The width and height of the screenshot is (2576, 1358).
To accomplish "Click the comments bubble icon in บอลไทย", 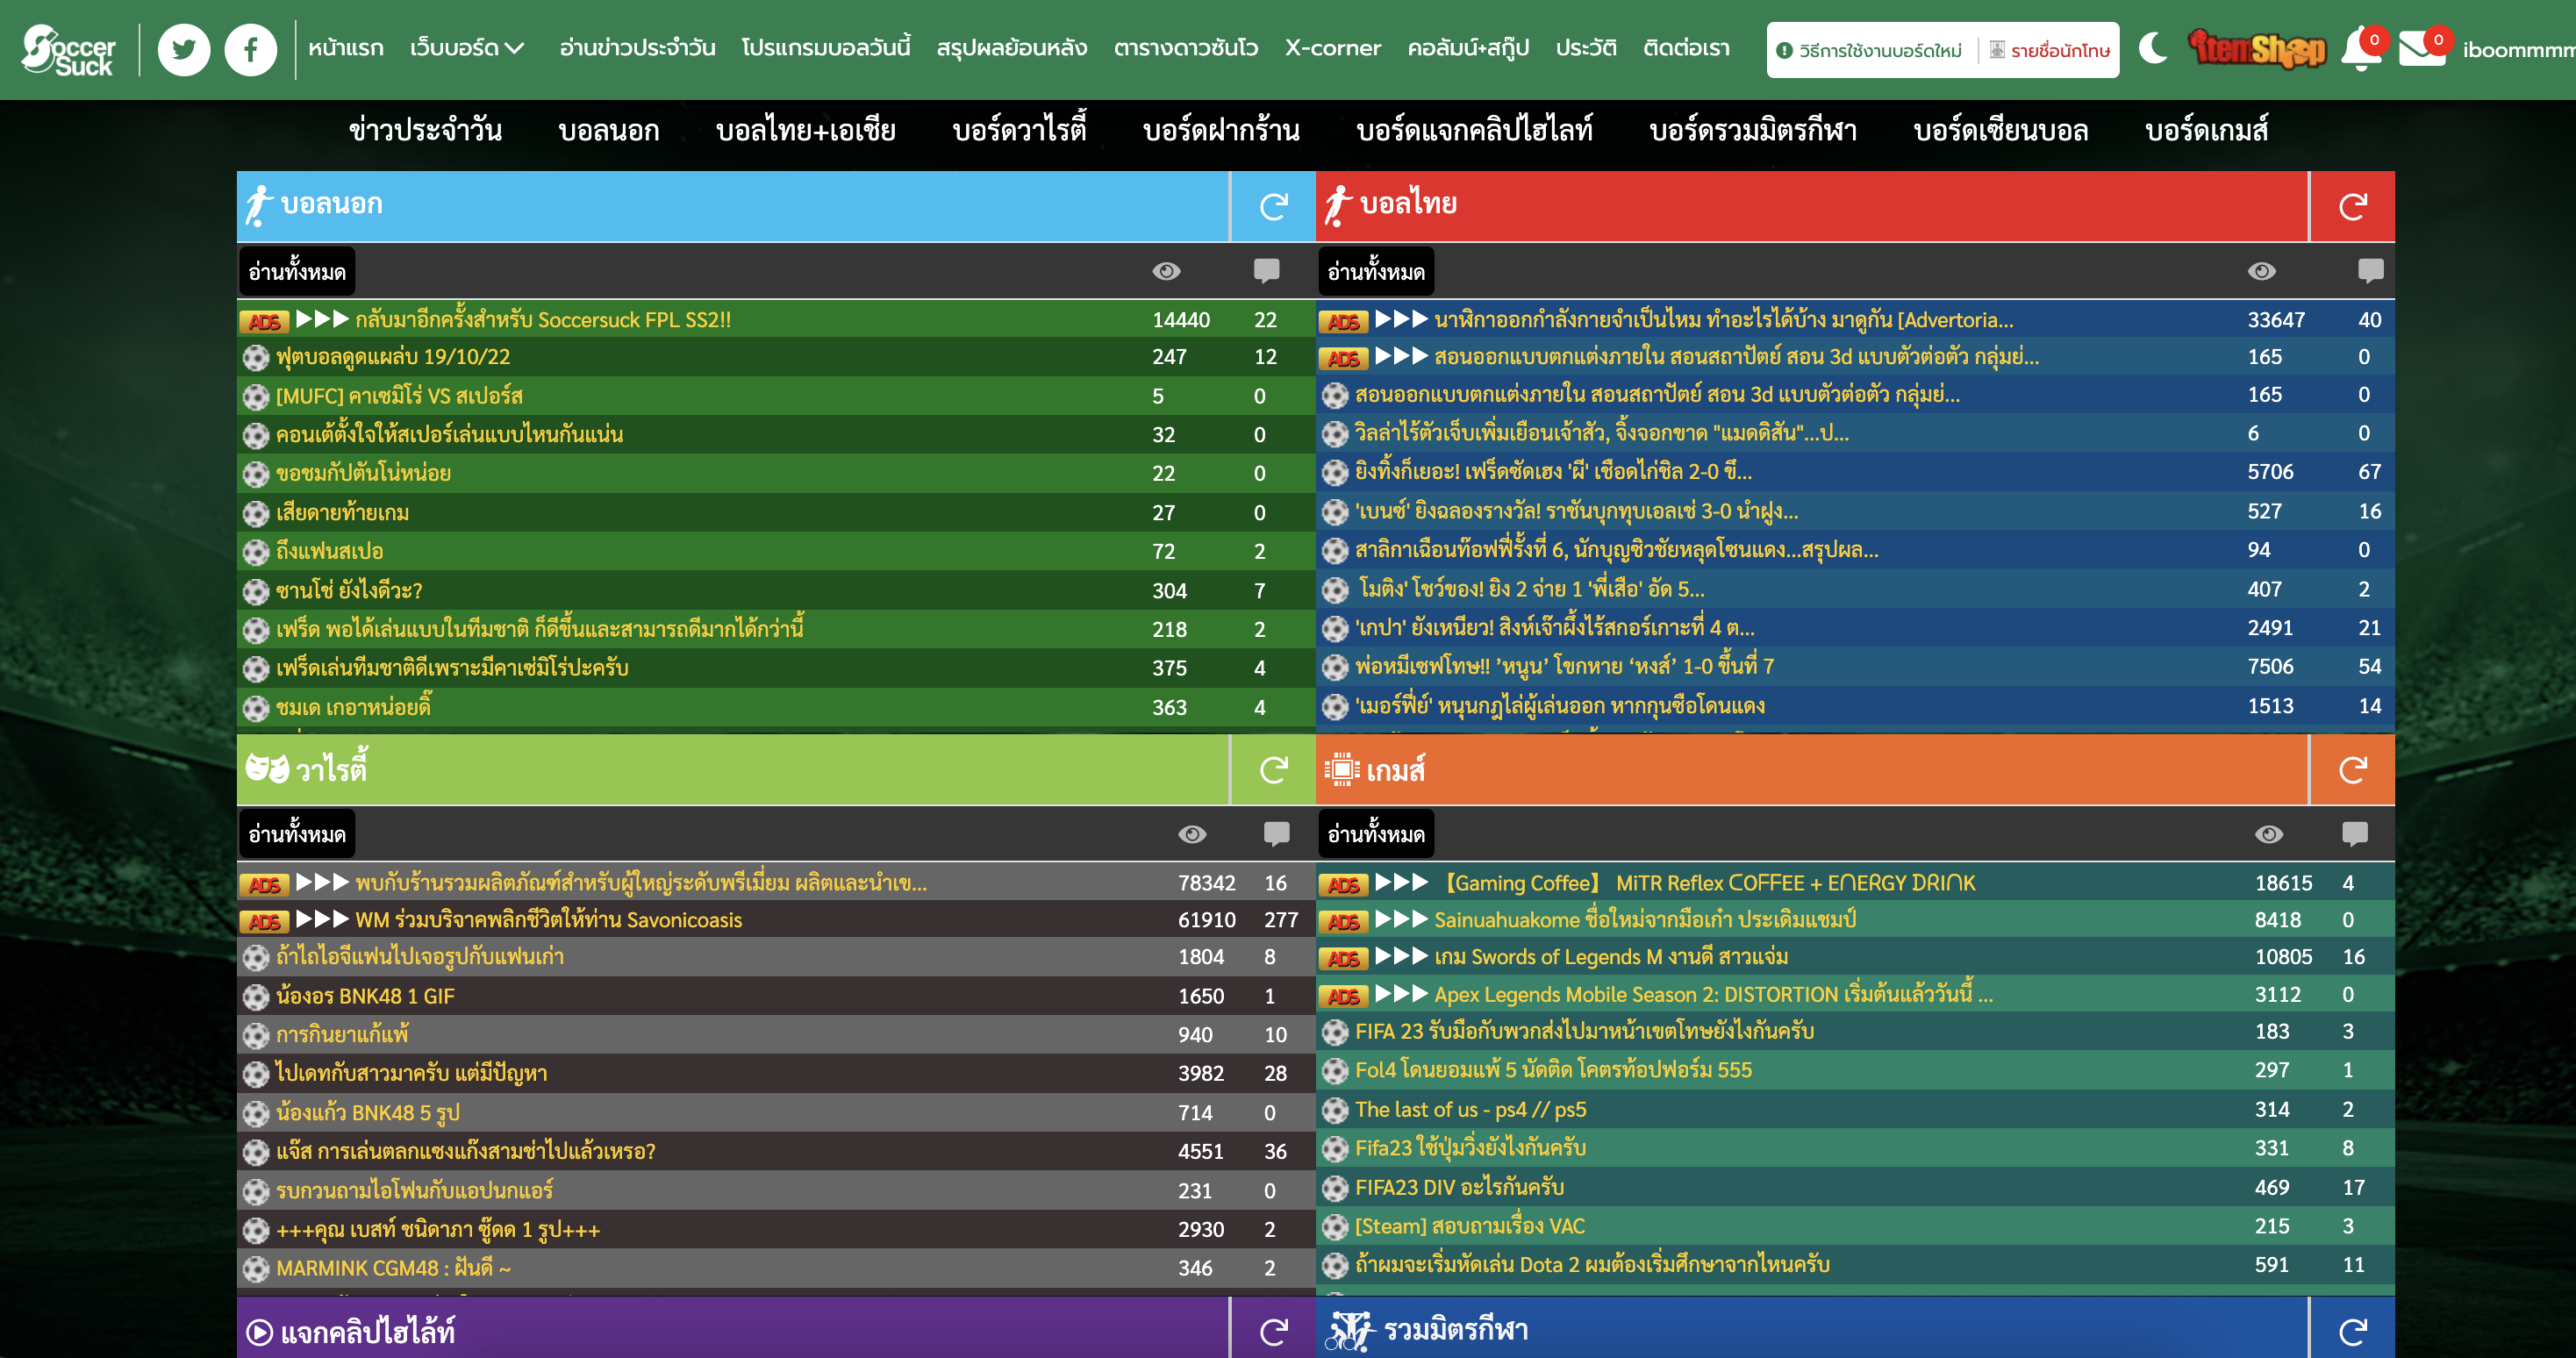I will 2370,271.
